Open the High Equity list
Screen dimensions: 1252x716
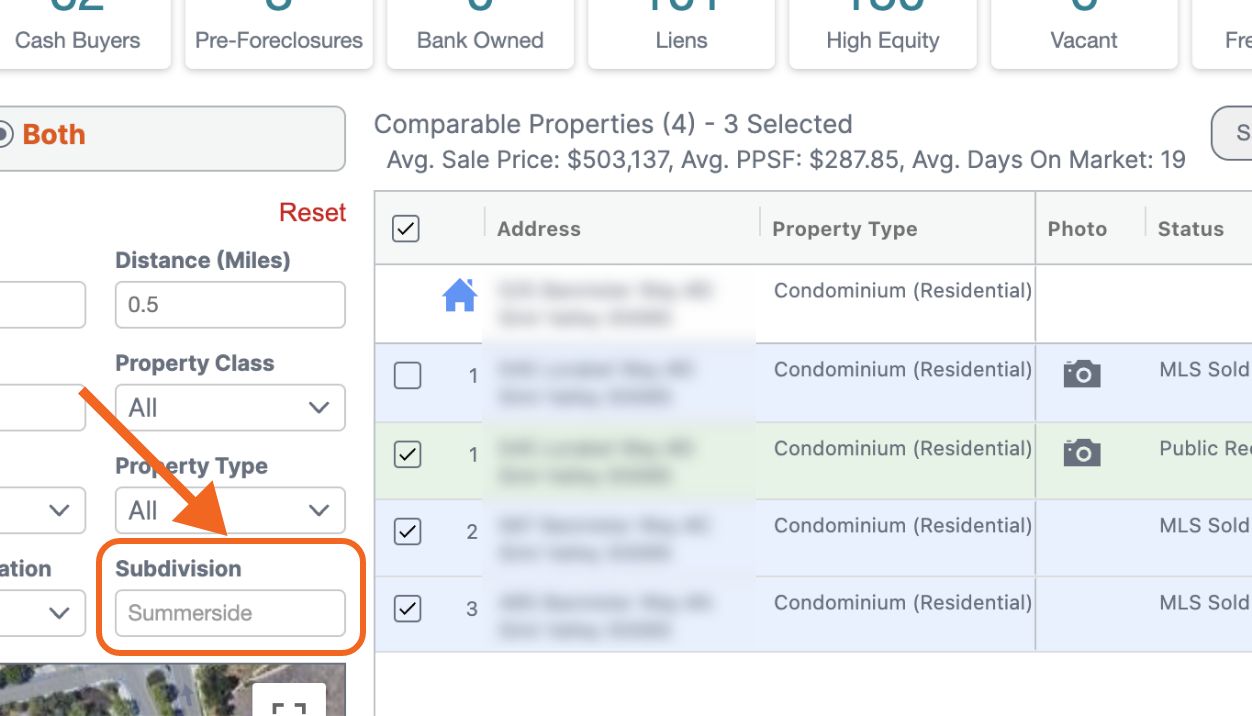tap(883, 40)
